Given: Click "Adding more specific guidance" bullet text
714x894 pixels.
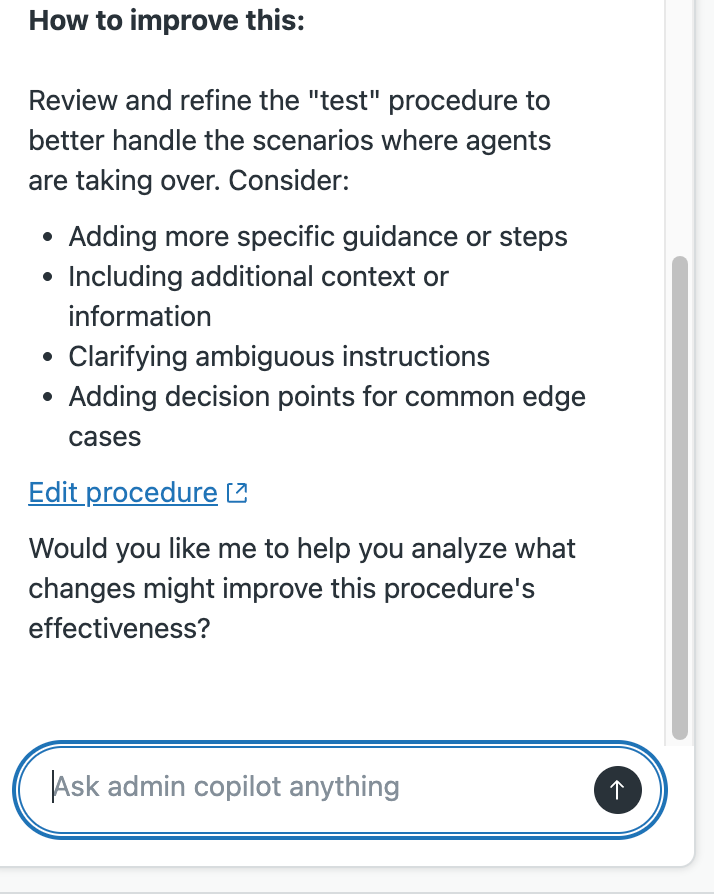Looking at the screenshot, I should [x=317, y=237].
